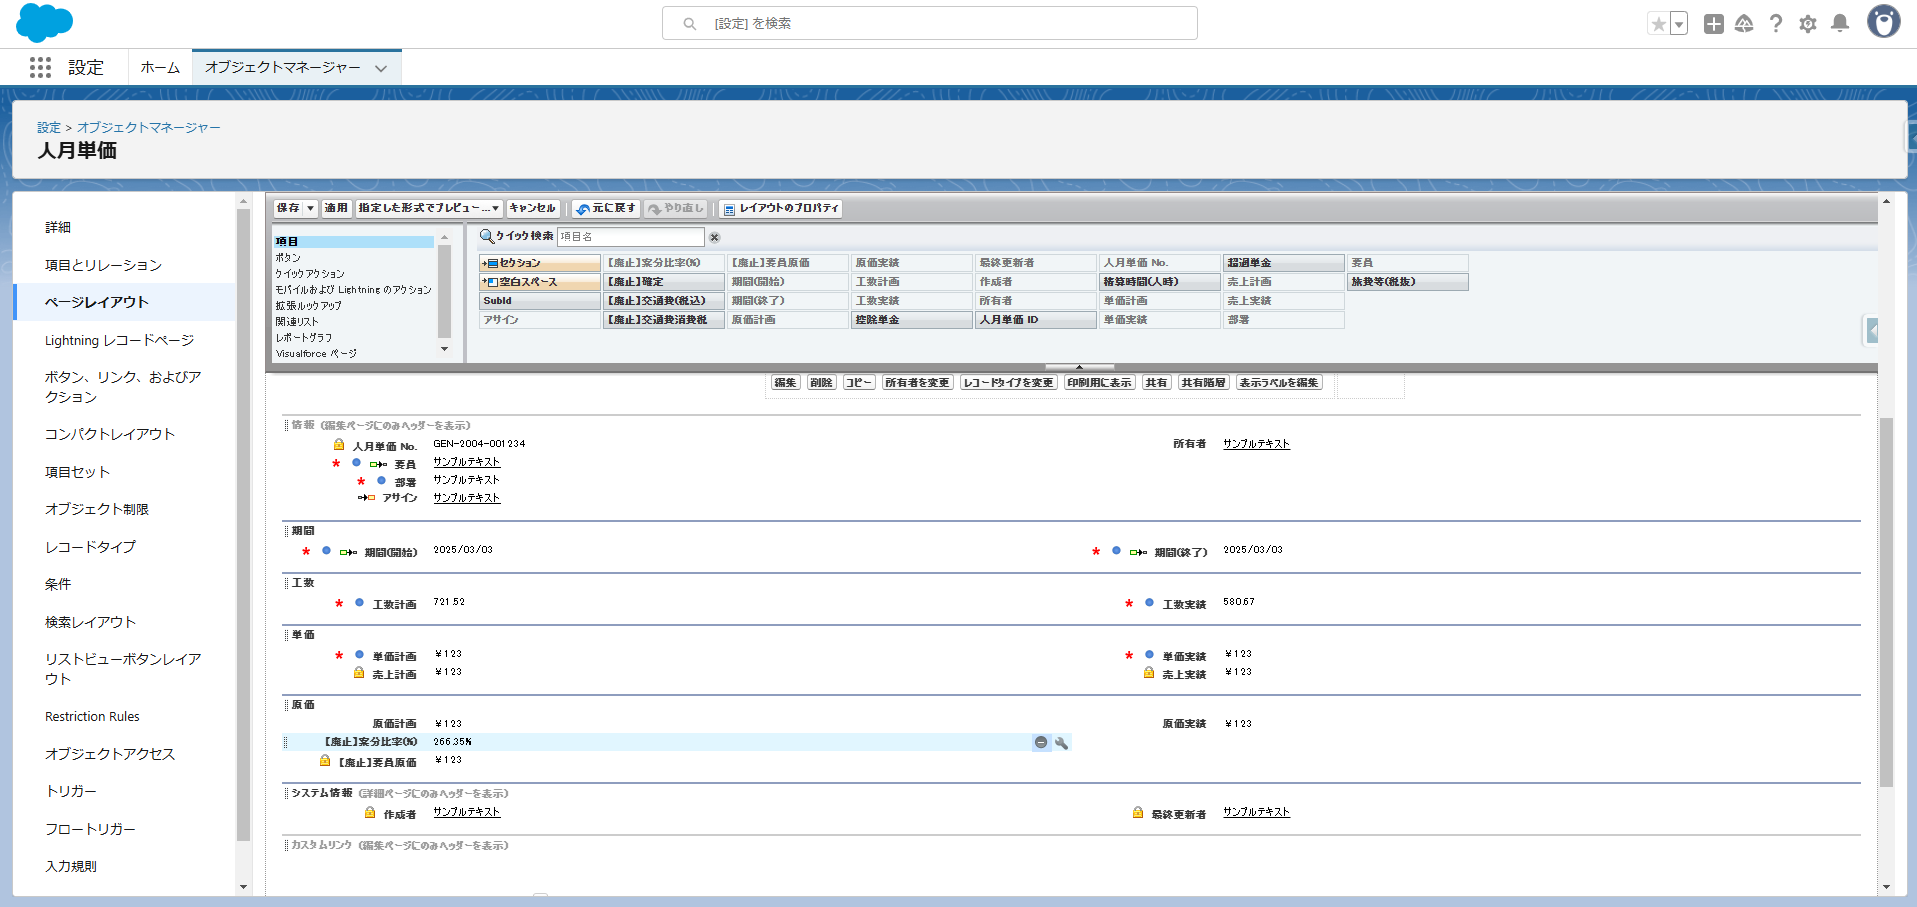The width and height of the screenshot is (1917, 907).
Task: Click the やり直し redo button
Action: [x=676, y=208]
